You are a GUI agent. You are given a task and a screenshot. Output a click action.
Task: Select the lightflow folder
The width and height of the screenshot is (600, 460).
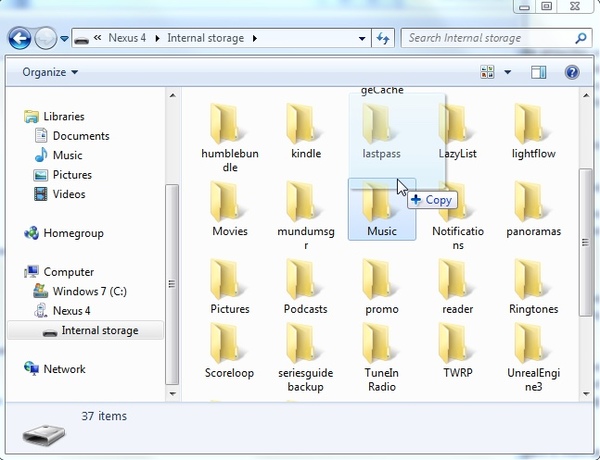pyautogui.click(x=533, y=132)
